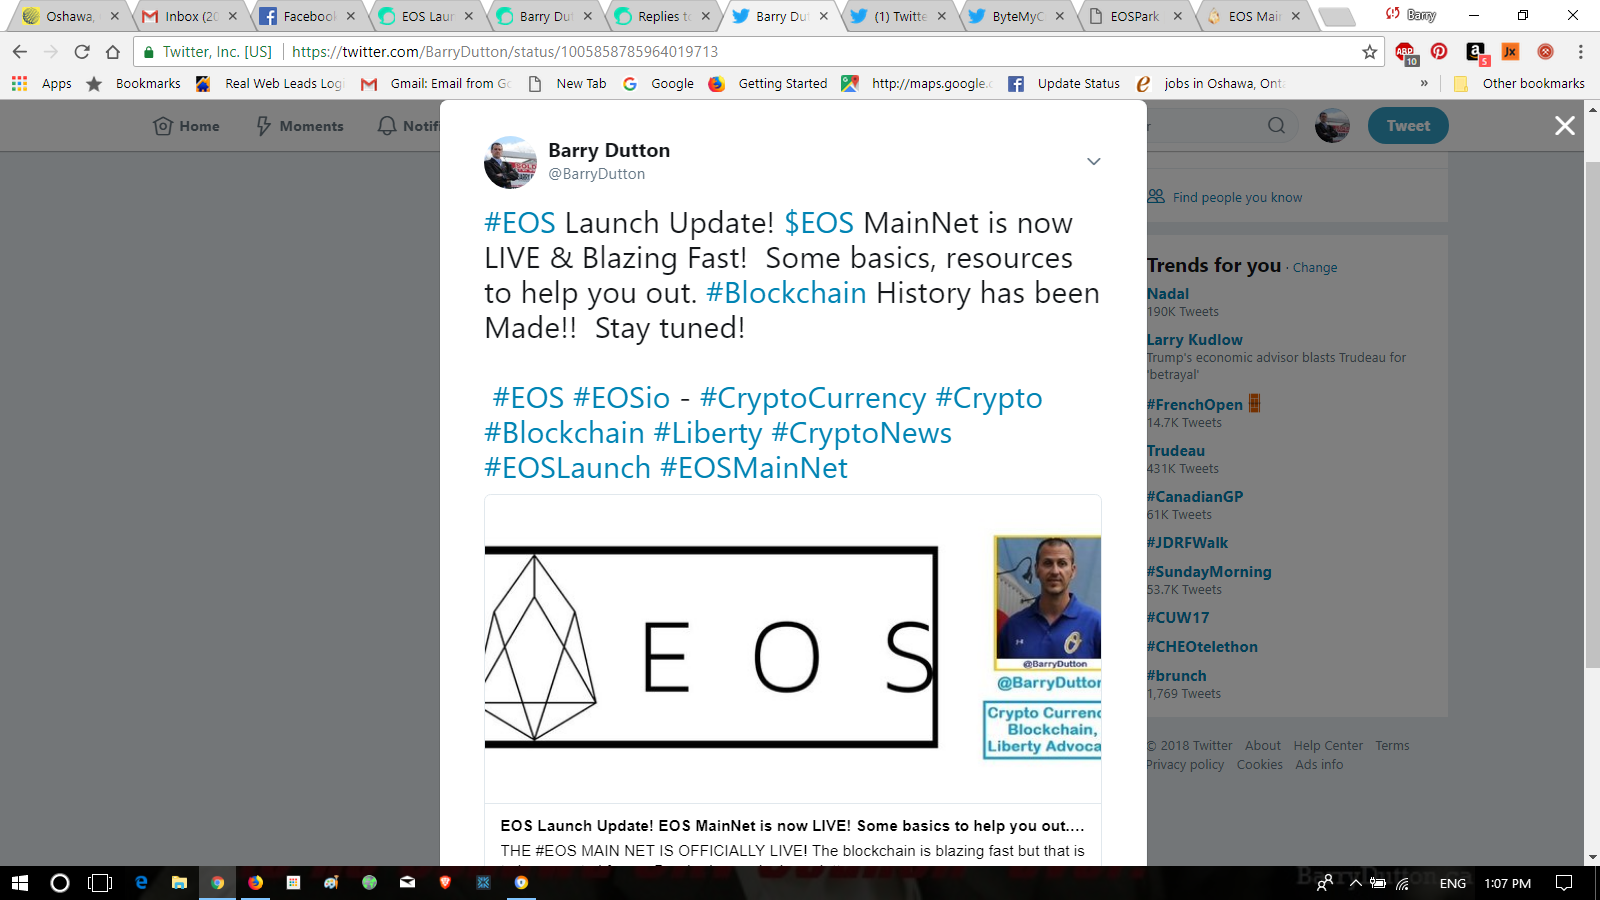This screenshot has height=900, width=1600.
Task: Switch to the ByteMyC browser tab
Action: click(1017, 16)
